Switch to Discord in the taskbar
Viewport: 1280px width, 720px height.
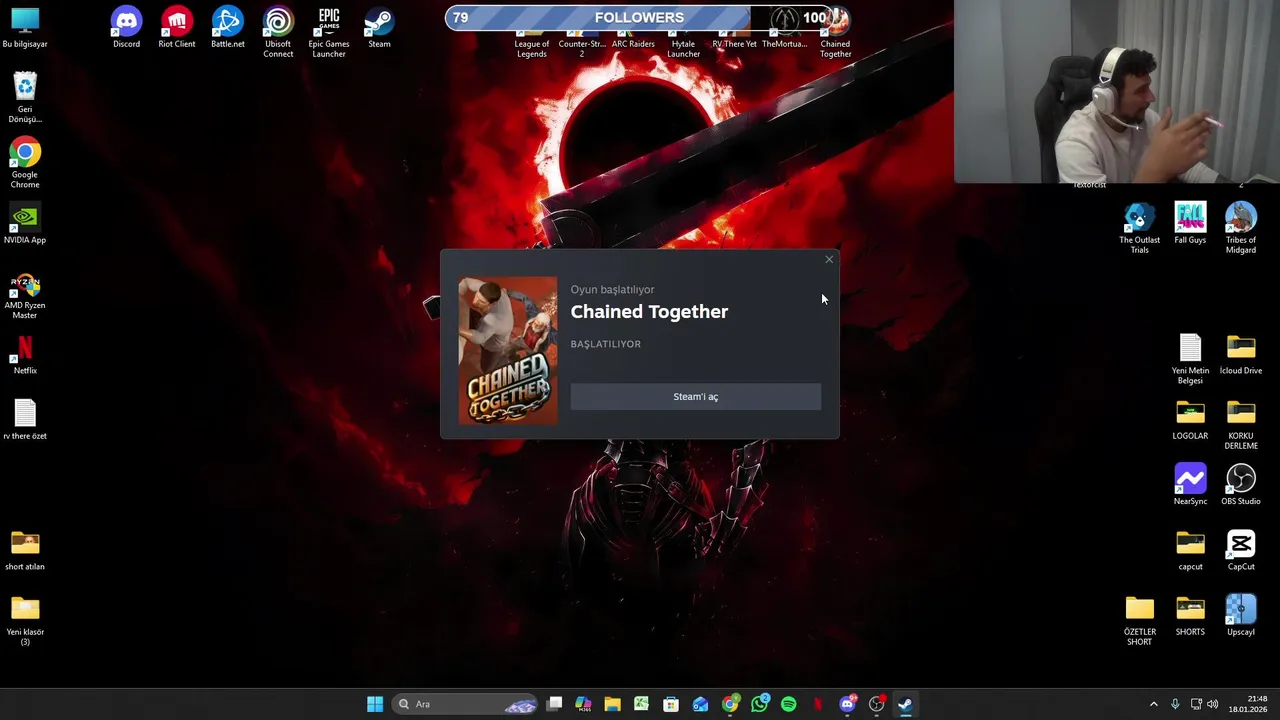pyautogui.click(x=848, y=704)
